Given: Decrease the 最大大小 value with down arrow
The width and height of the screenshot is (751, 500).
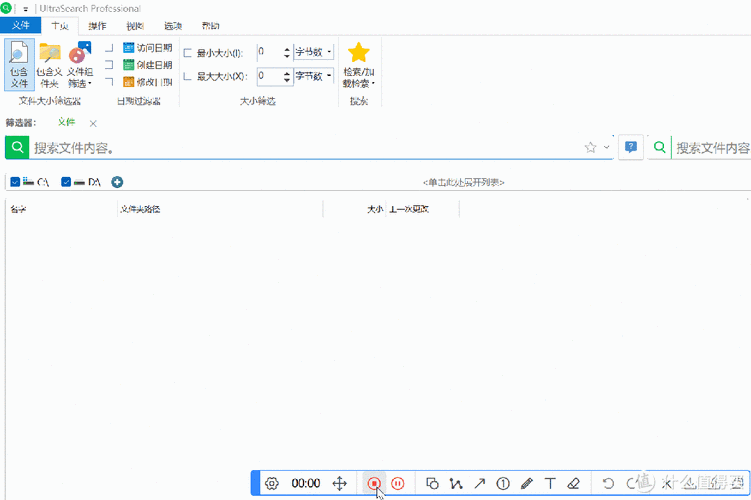Looking at the screenshot, I should pyautogui.click(x=287, y=80).
